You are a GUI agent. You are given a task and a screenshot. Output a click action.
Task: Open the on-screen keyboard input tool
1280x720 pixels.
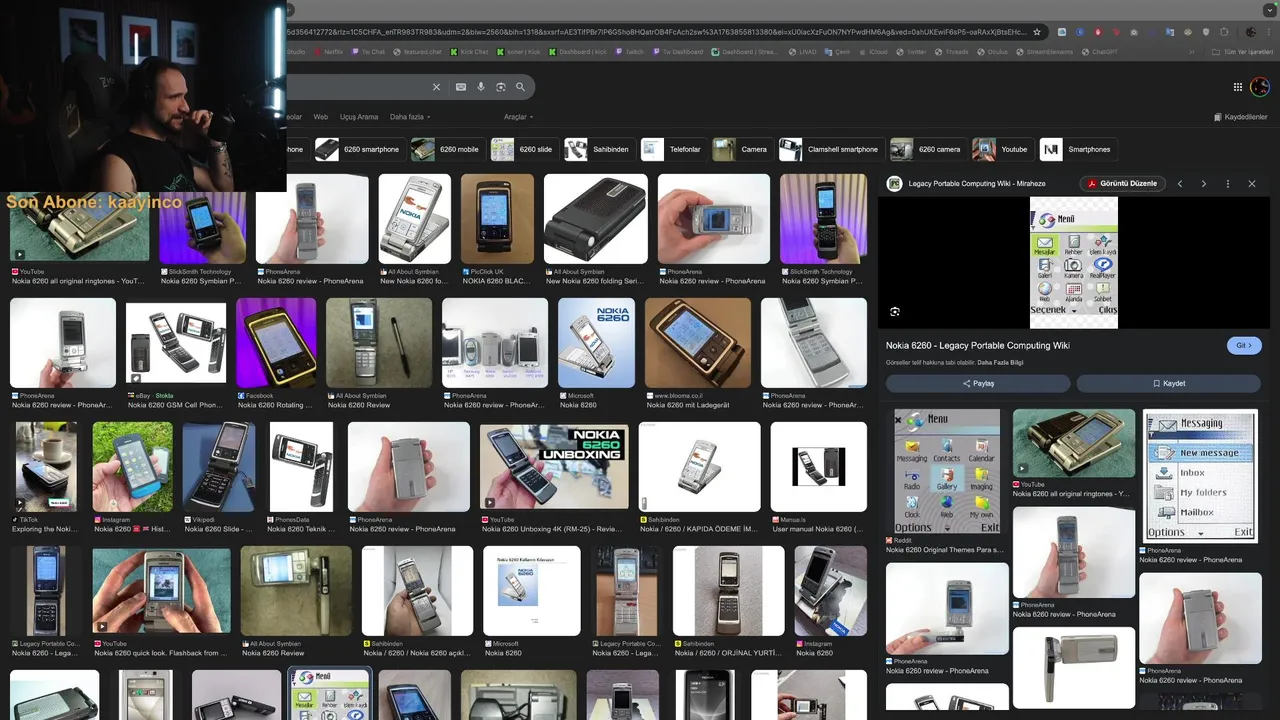point(461,87)
